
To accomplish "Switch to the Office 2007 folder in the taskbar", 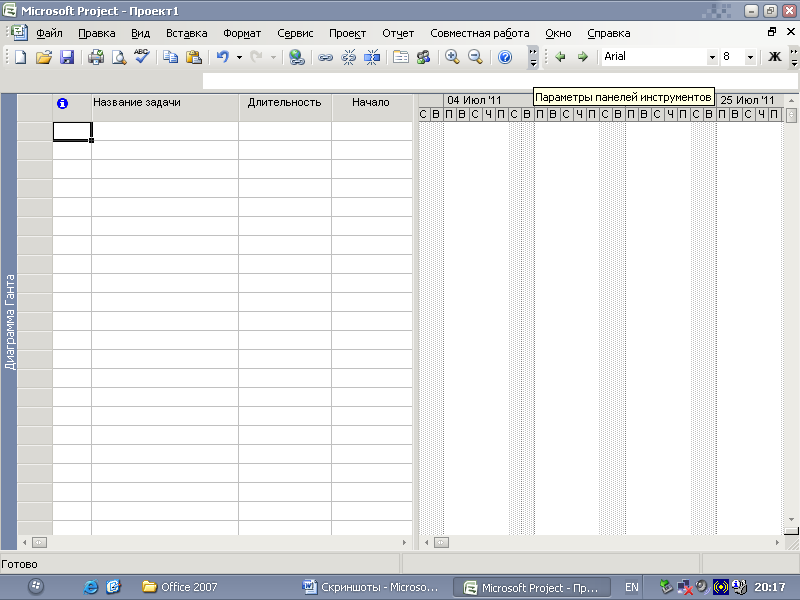I will (x=180, y=587).
